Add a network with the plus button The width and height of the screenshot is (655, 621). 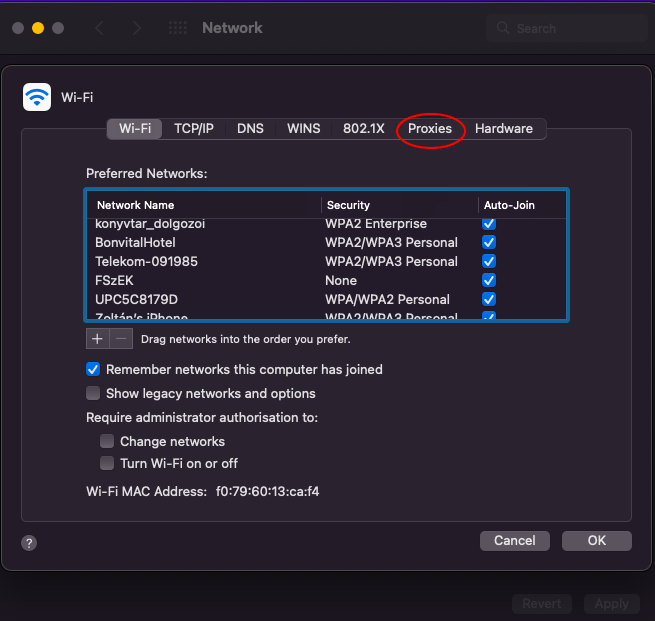coord(97,339)
